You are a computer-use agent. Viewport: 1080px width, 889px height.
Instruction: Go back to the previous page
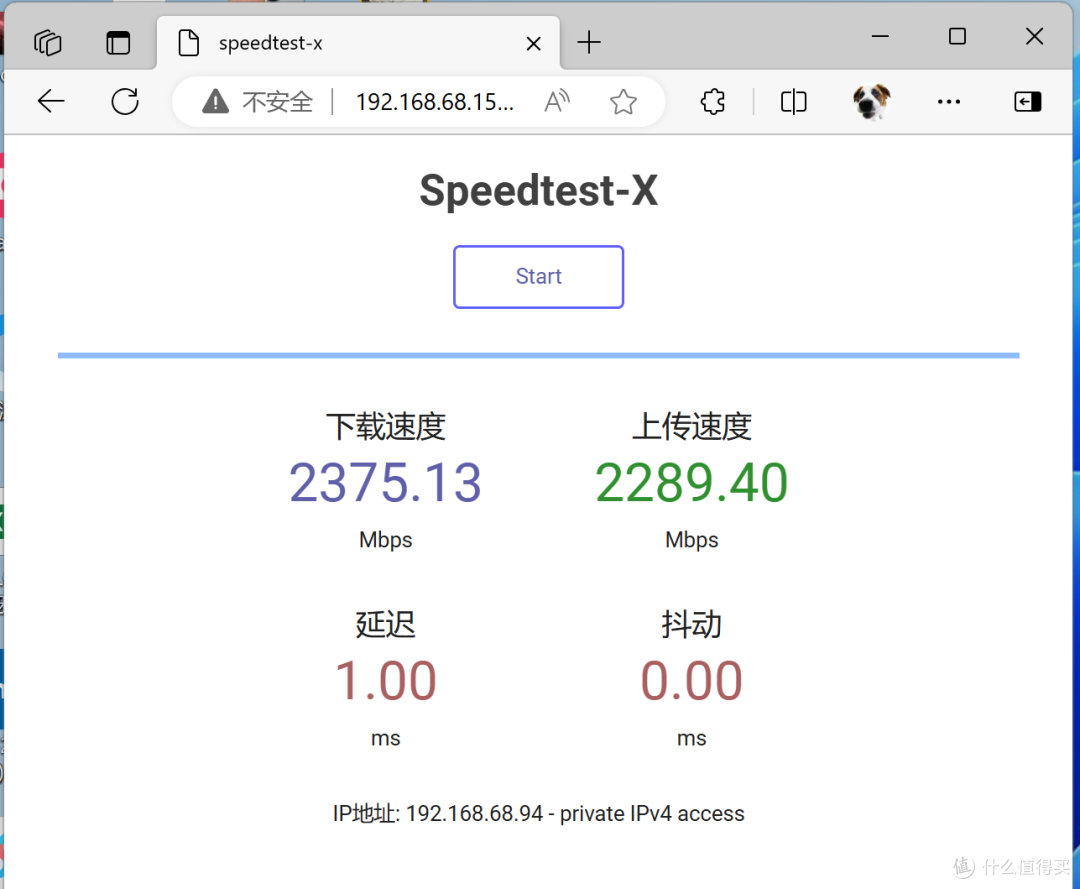[51, 101]
